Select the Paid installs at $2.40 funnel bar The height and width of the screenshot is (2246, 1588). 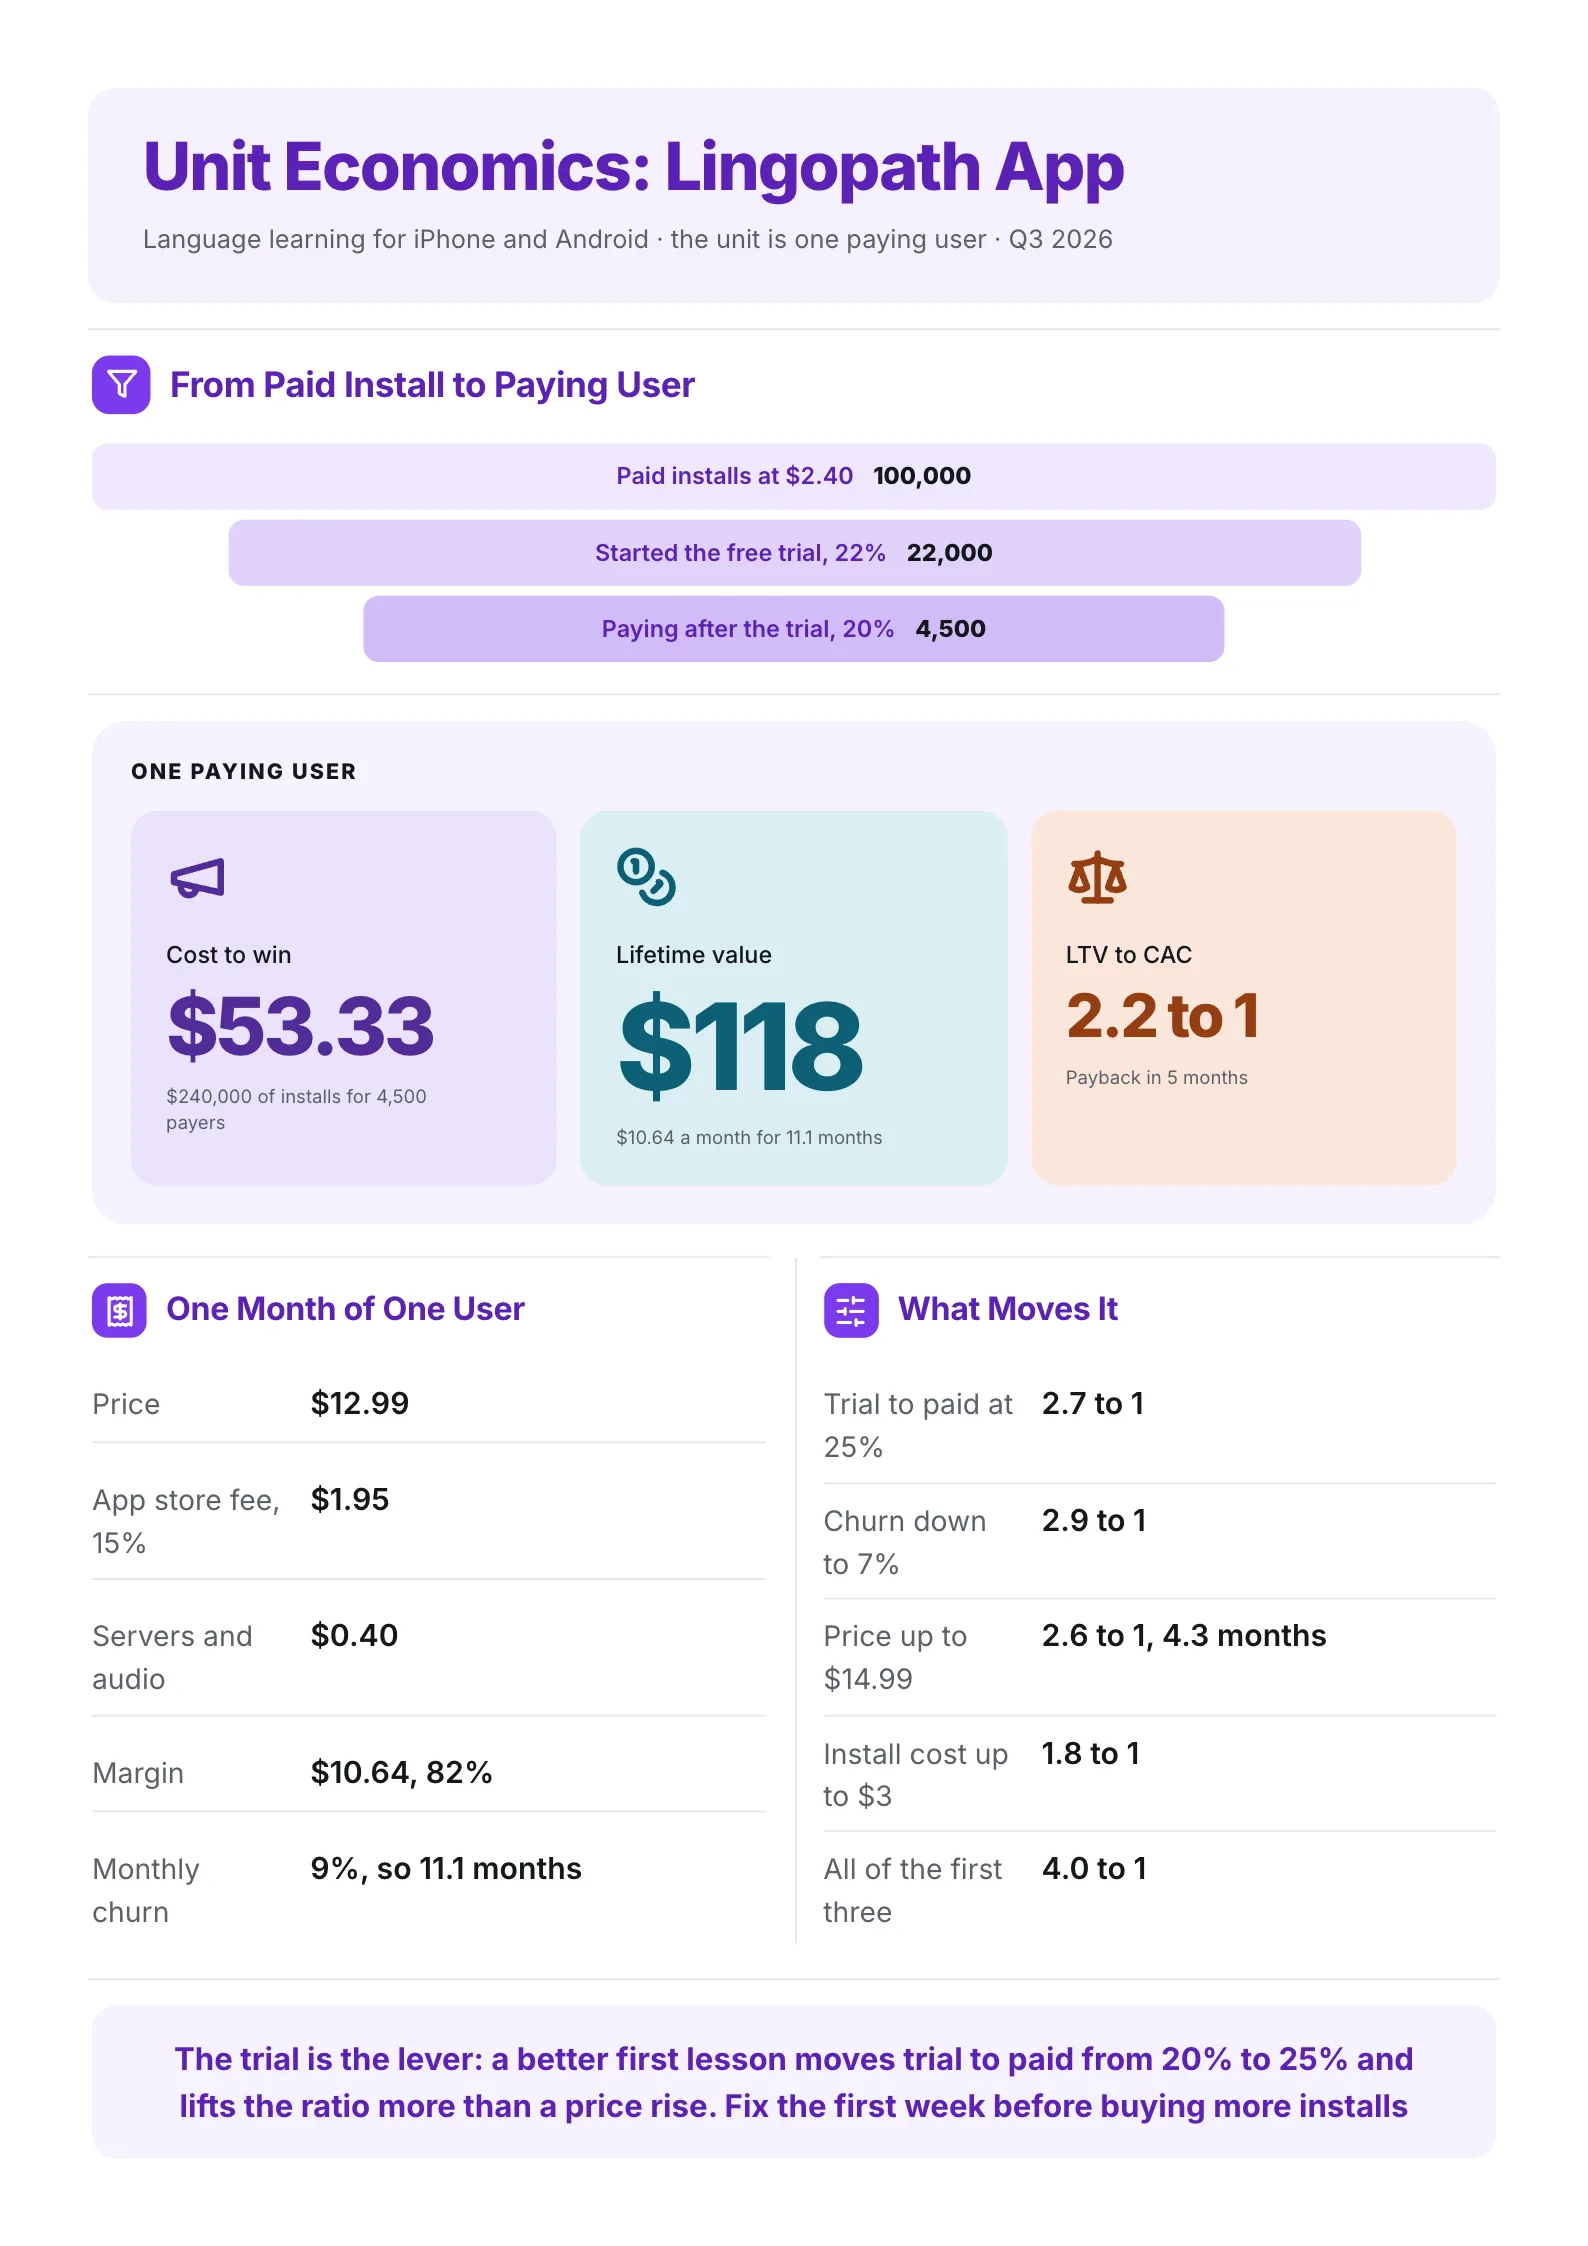coord(794,477)
